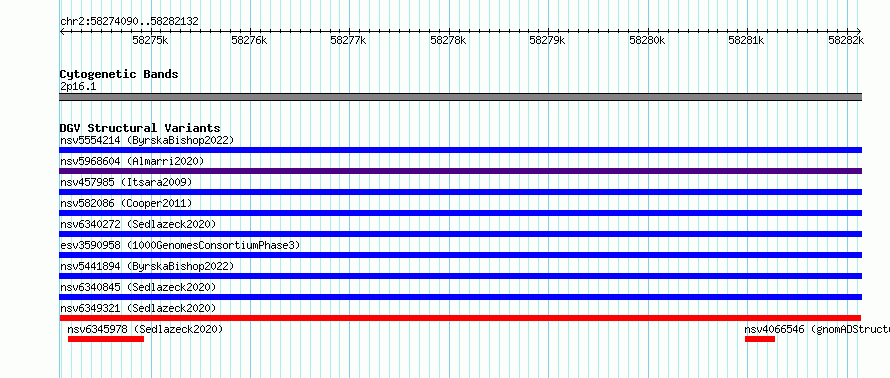Click the 58279k ruler tick label
This screenshot has width=890, height=378.
tap(547, 40)
